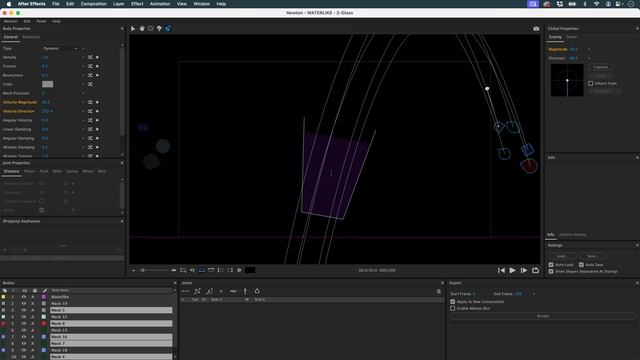Click the zoom in icon below viewer
640x360 pixels.
tap(173, 270)
